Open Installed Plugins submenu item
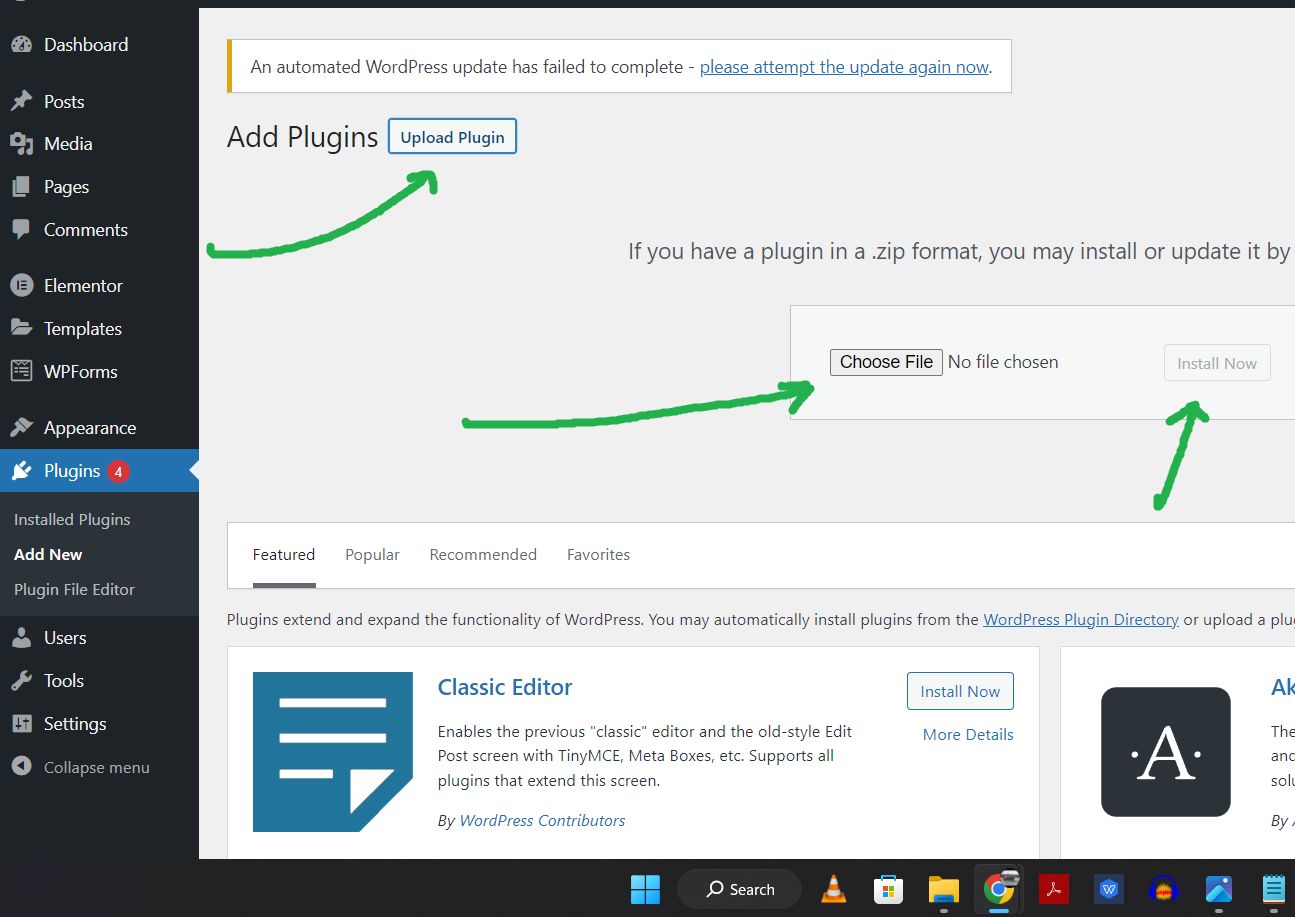Screen dimensions: 1295x917 72,519
